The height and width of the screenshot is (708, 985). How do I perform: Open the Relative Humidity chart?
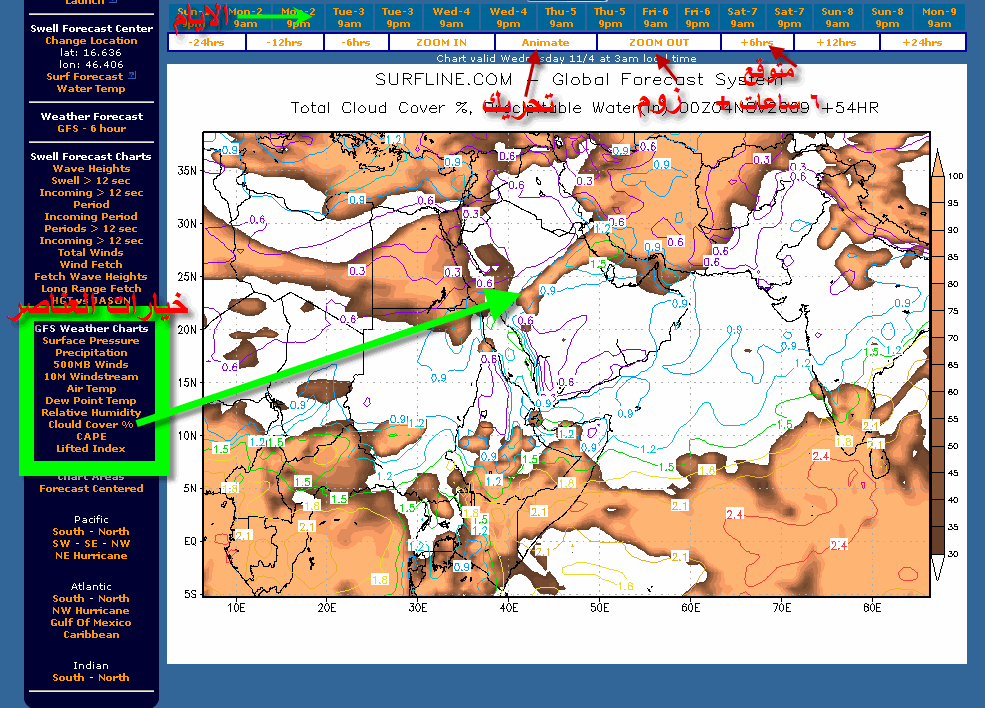(x=91, y=412)
